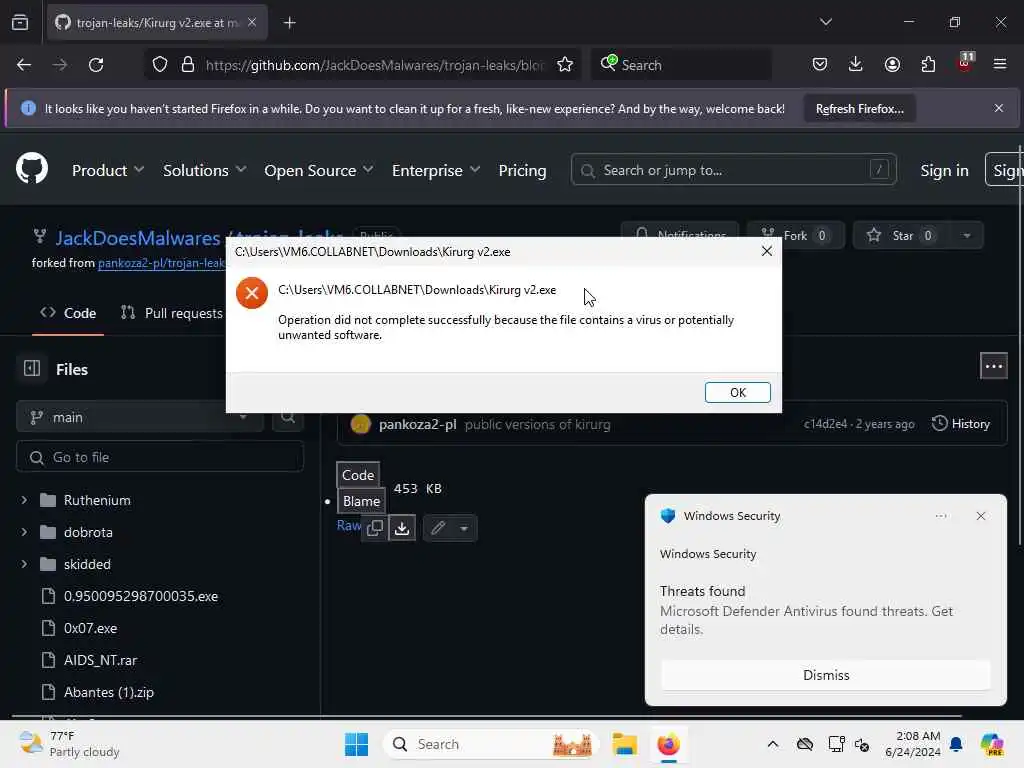Focus the Search or jump to field
The width and height of the screenshot is (1024, 768).
733,170
